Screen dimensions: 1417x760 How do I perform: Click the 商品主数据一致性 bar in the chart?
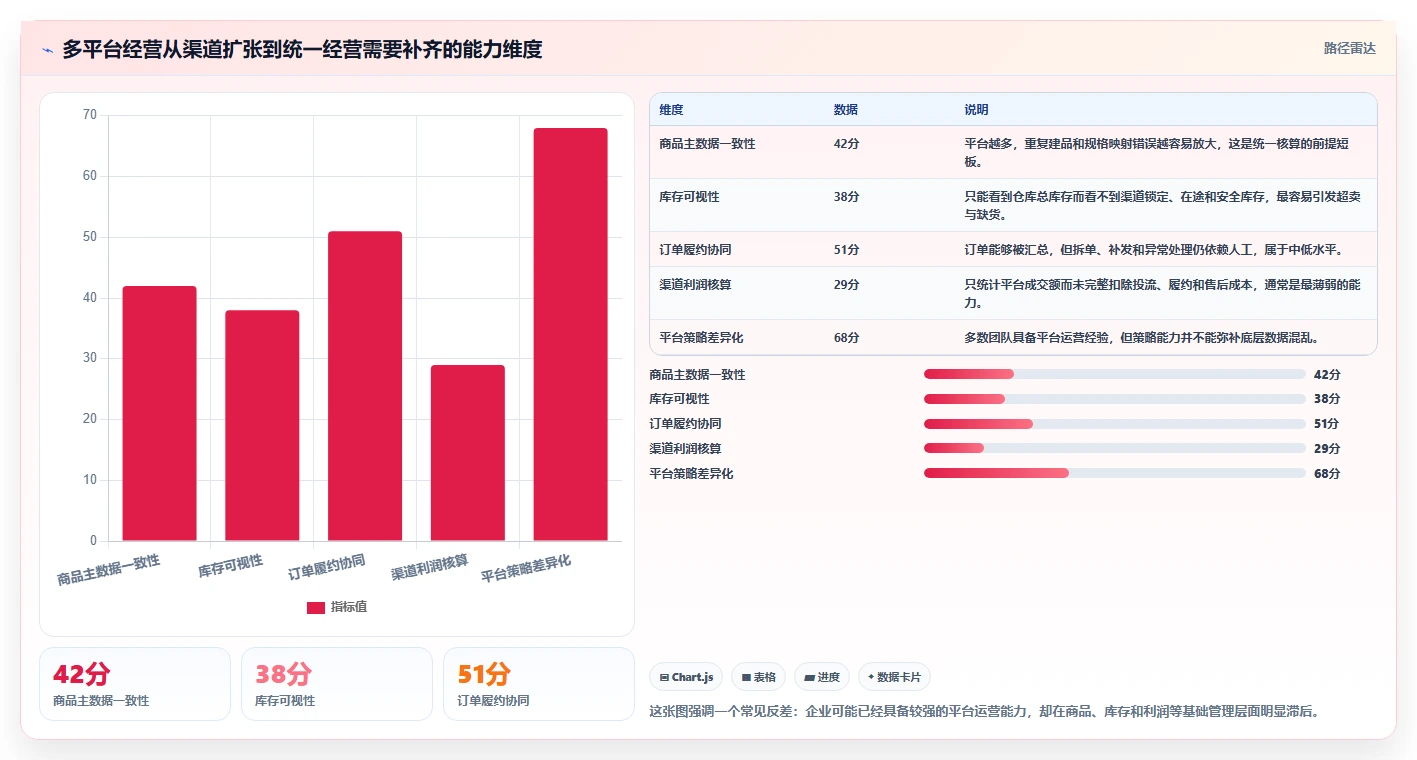pyautogui.click(x=159, y=413)
